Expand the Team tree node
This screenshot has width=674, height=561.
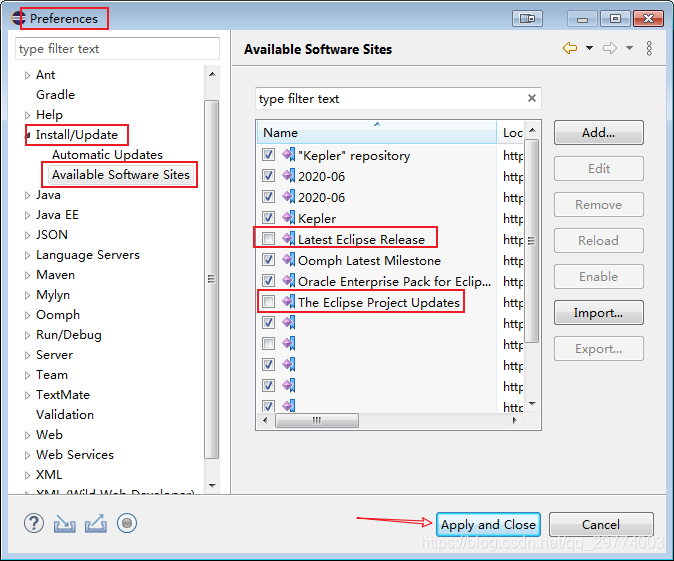click(27, 375)
